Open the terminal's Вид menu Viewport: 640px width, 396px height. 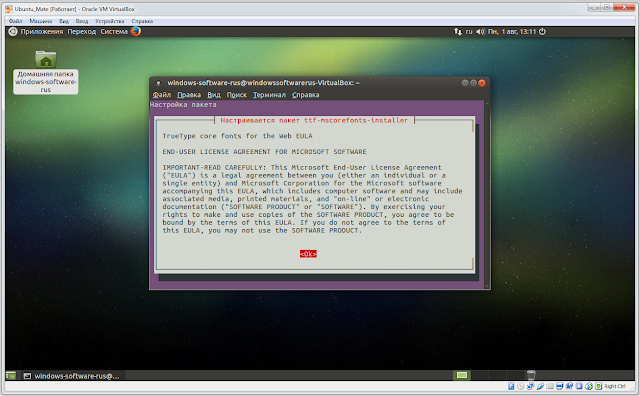214,95
